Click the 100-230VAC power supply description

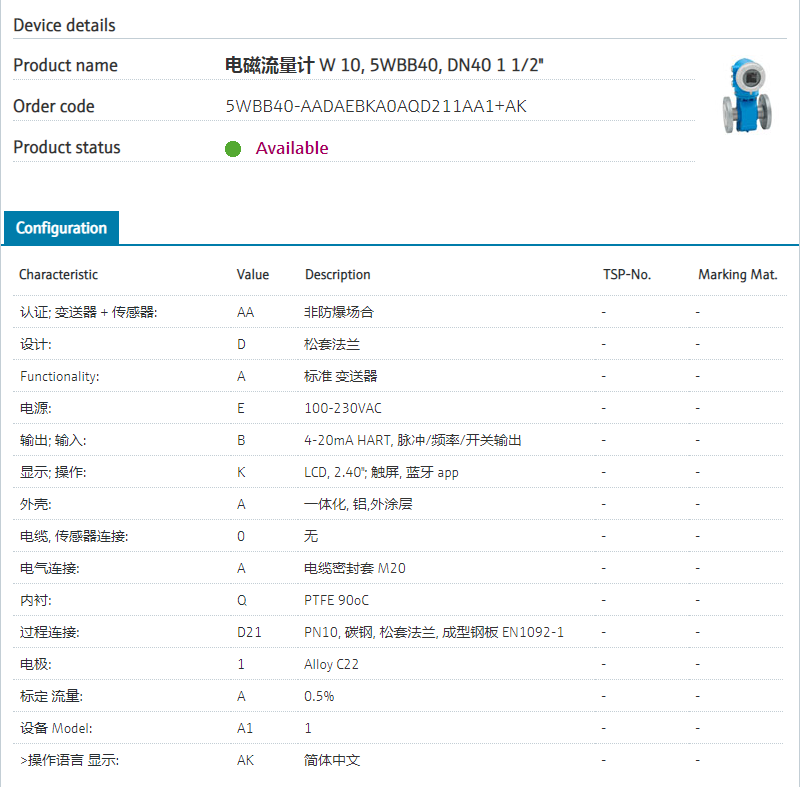[343, 408]
